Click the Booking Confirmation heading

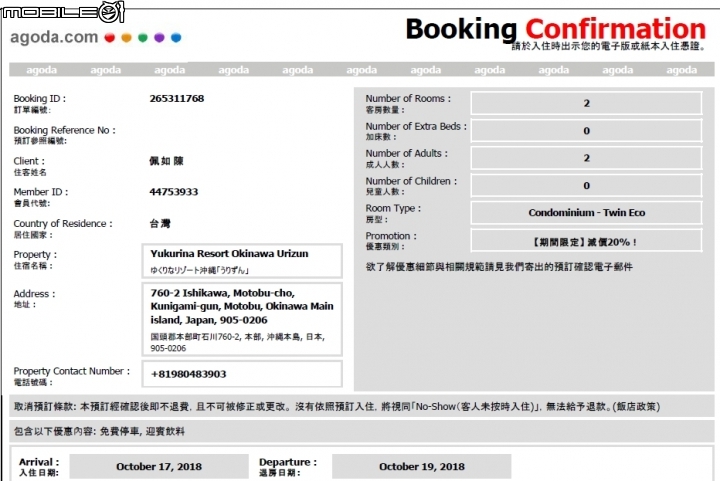coord(556,29)
